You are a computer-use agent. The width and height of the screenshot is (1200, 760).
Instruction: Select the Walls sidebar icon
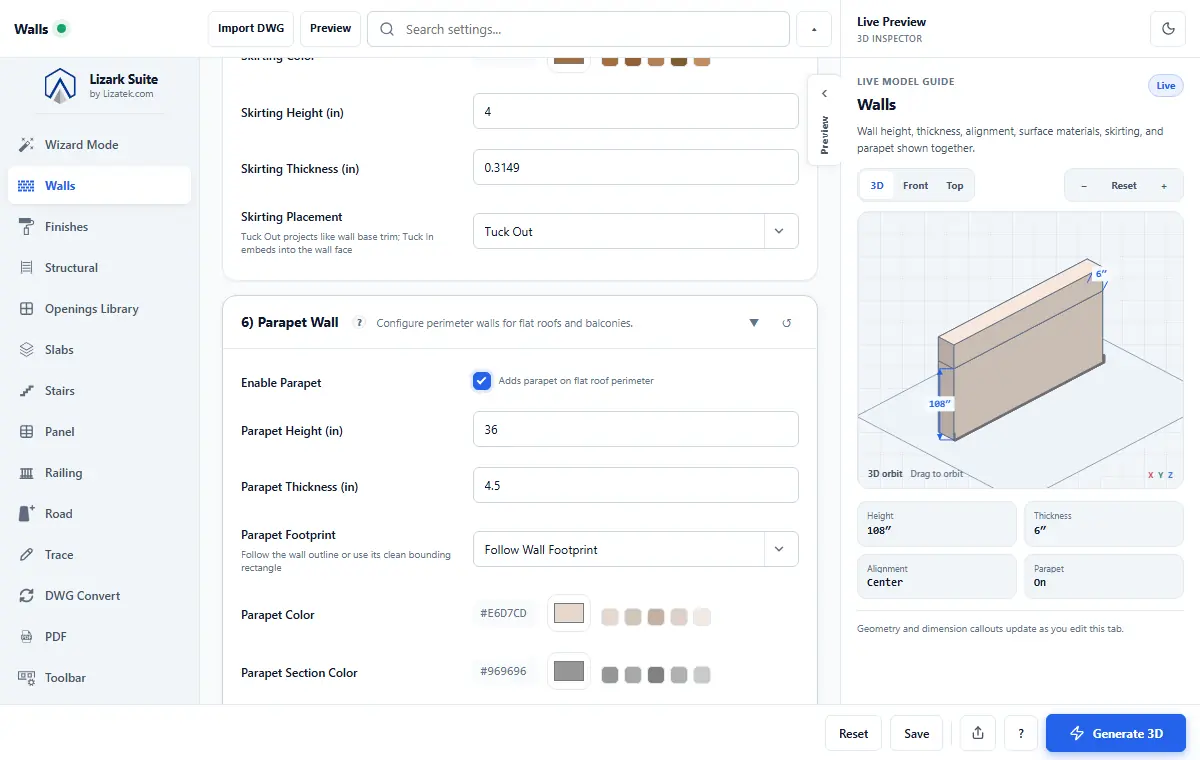pyautogui.click(x=27, y=186)
